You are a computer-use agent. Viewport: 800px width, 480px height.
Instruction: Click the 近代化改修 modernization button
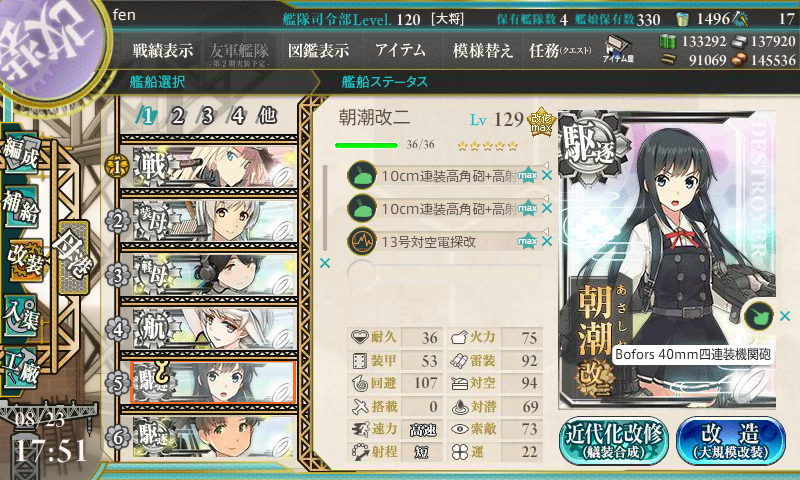point(614,441)
